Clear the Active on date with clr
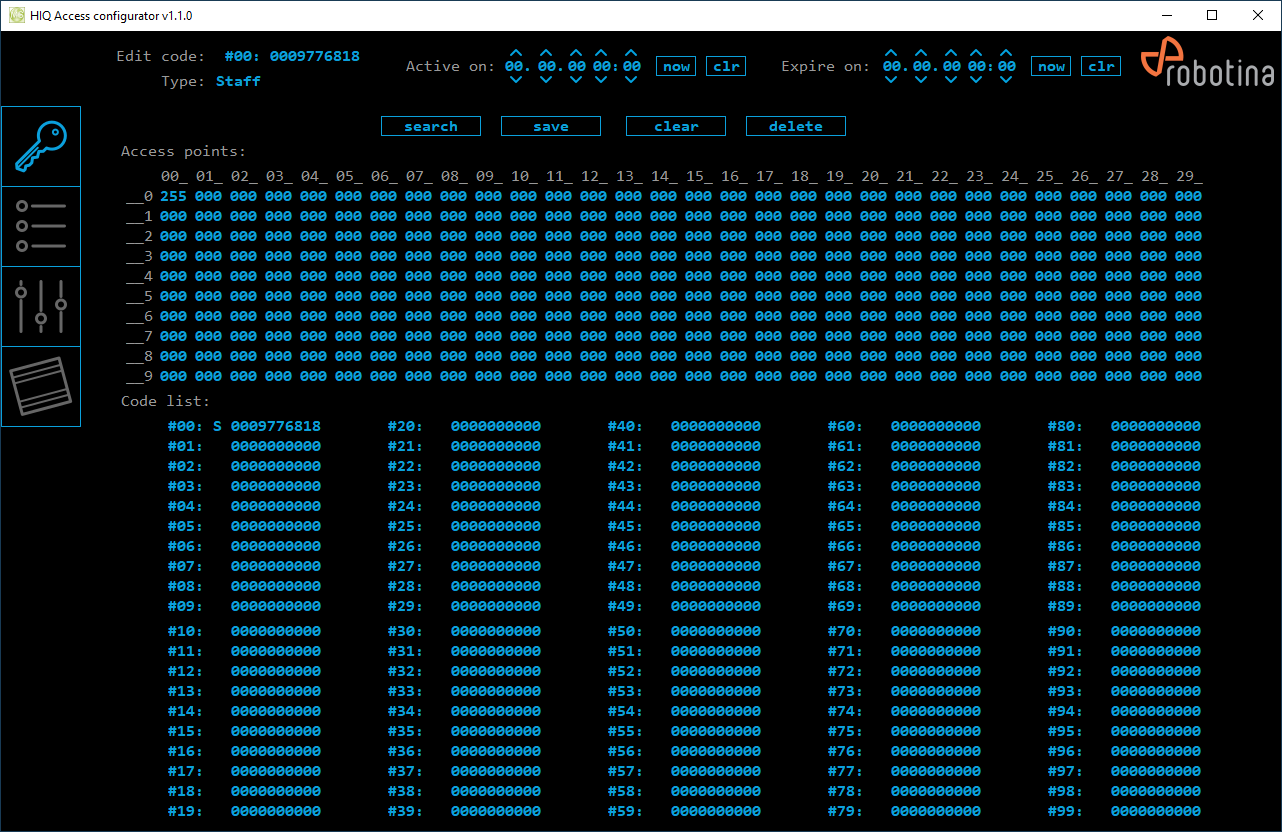Screen dimensions: 1282x832 [726, 67]
